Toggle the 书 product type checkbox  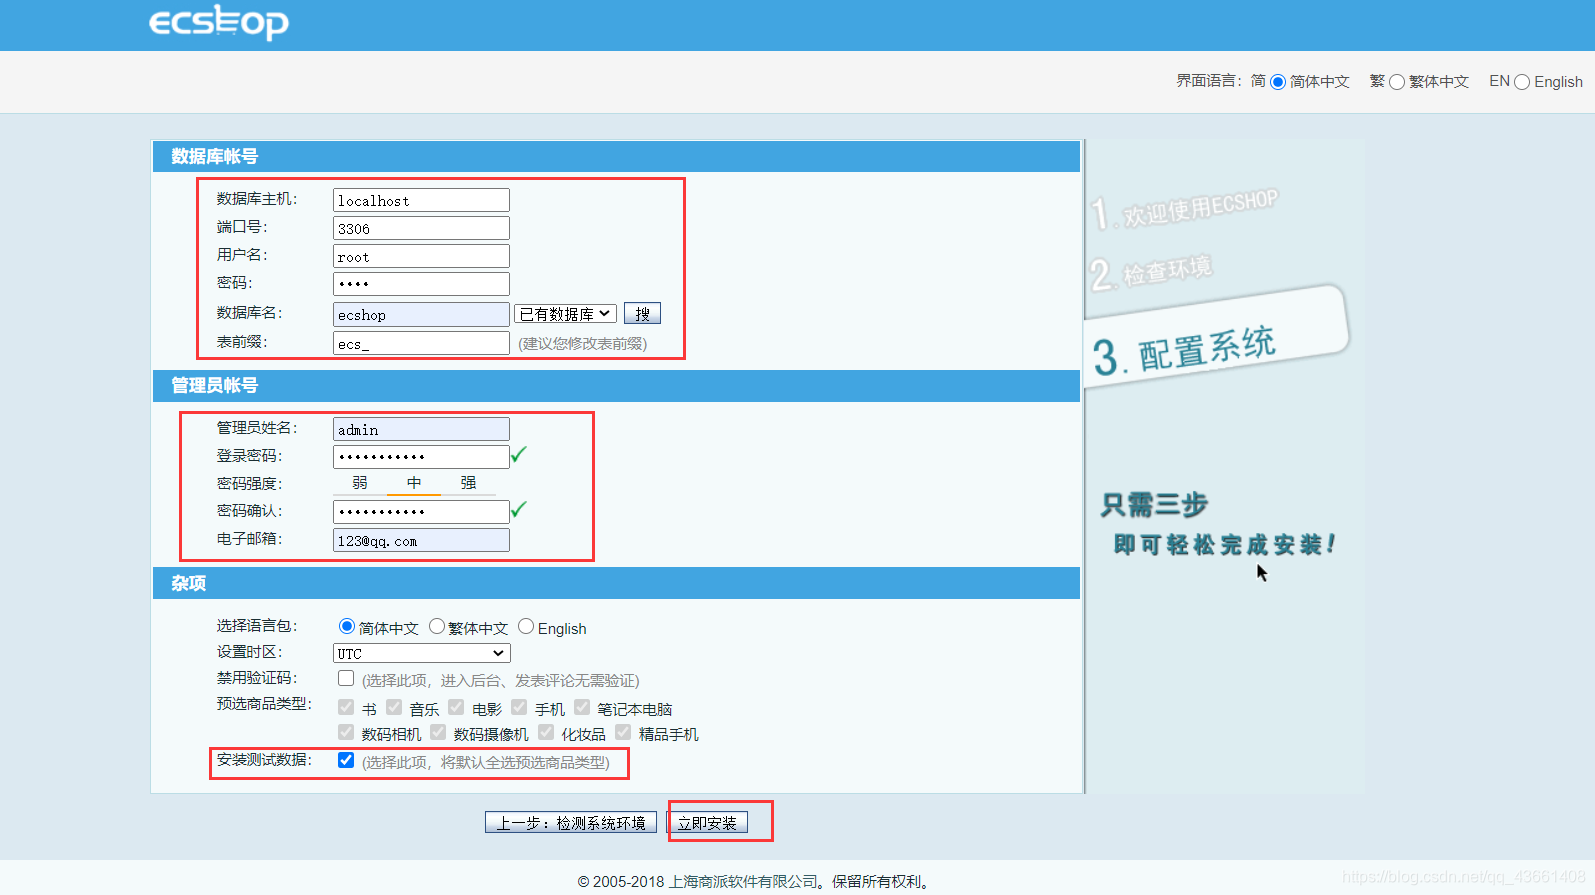[x=346, y=707]
